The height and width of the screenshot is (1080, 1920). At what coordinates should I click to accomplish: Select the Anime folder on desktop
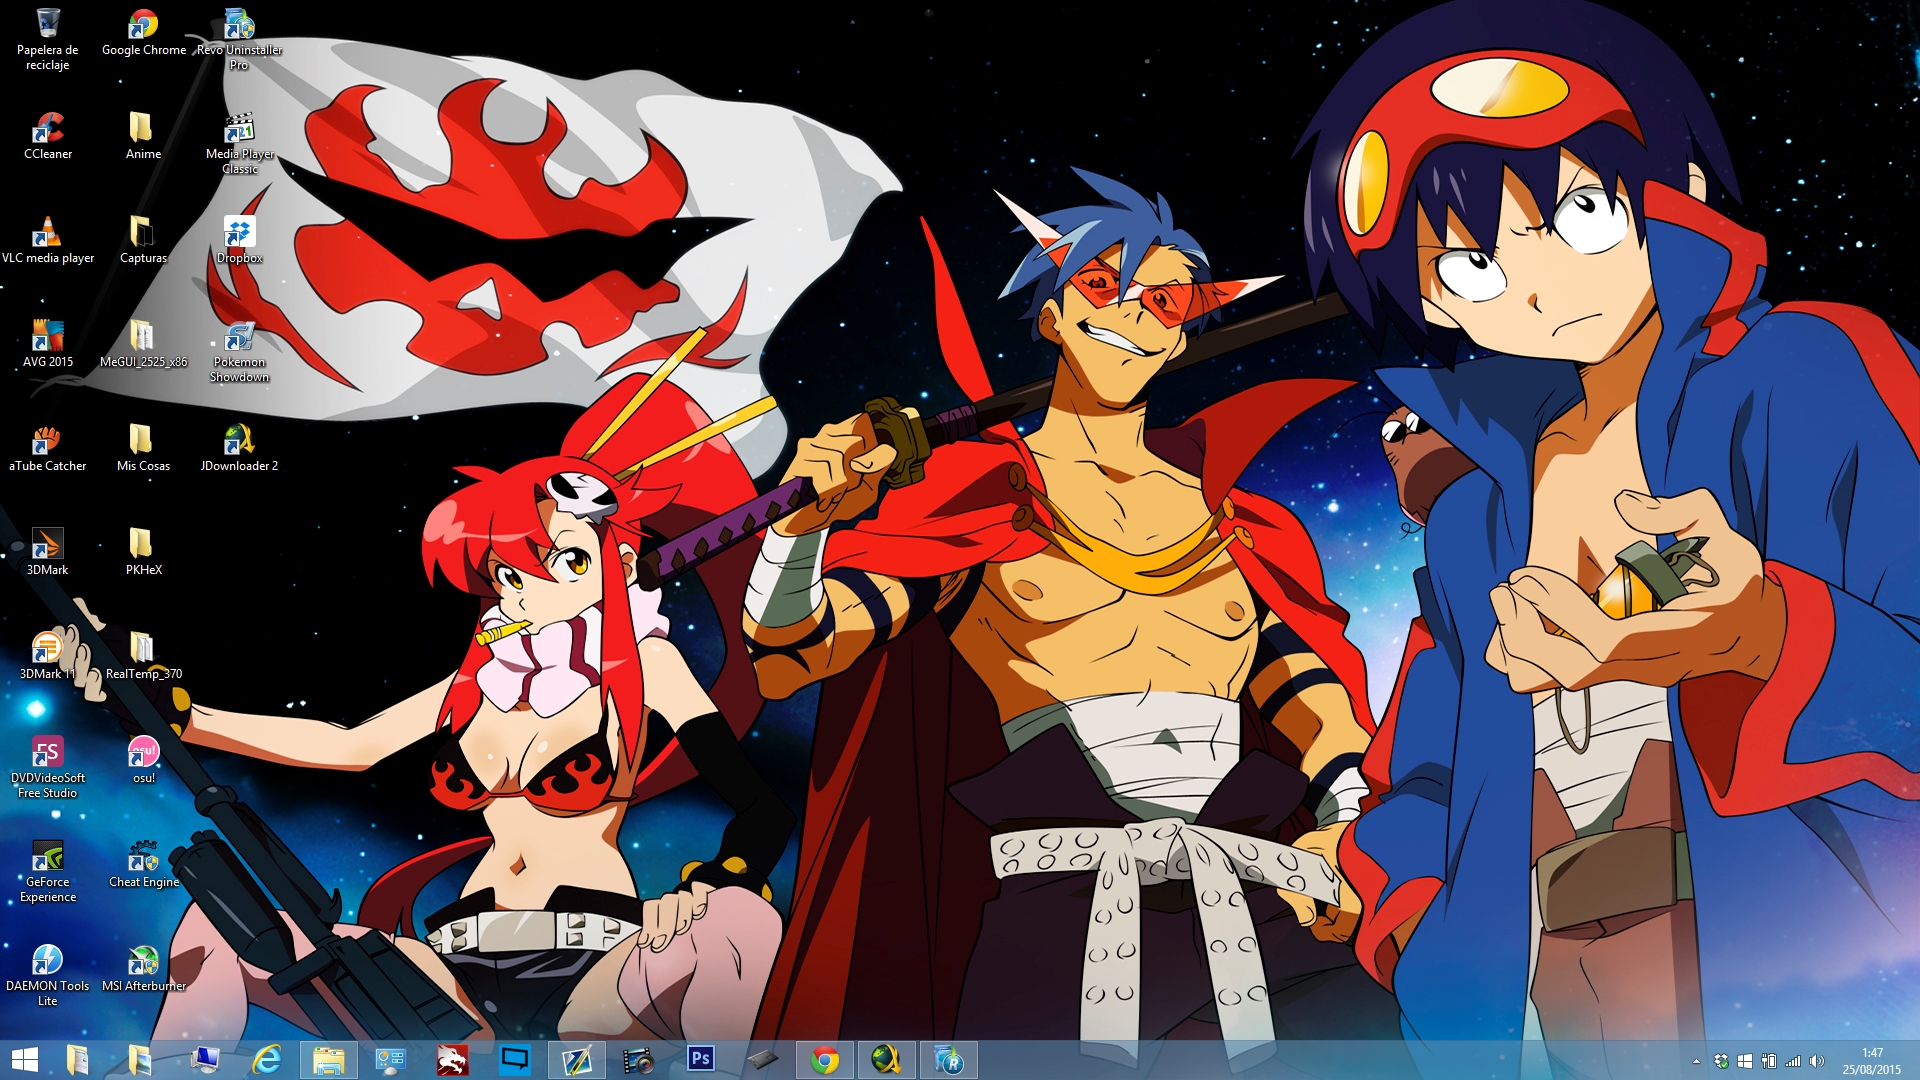pos(143,137)
